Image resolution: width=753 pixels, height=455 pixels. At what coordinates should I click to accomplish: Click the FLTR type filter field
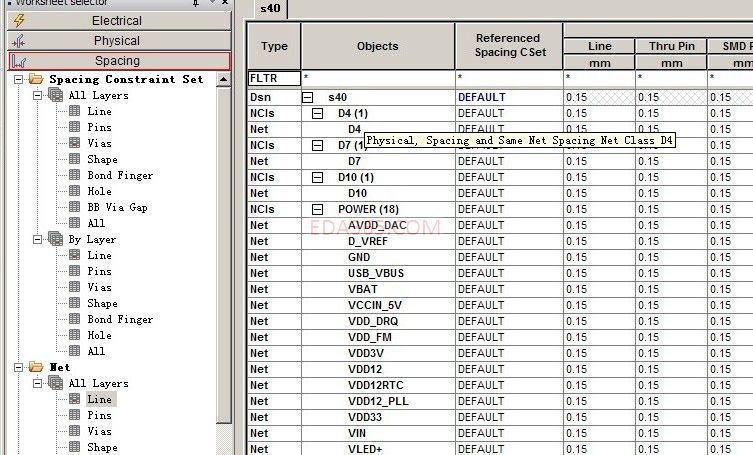(274, 78)
